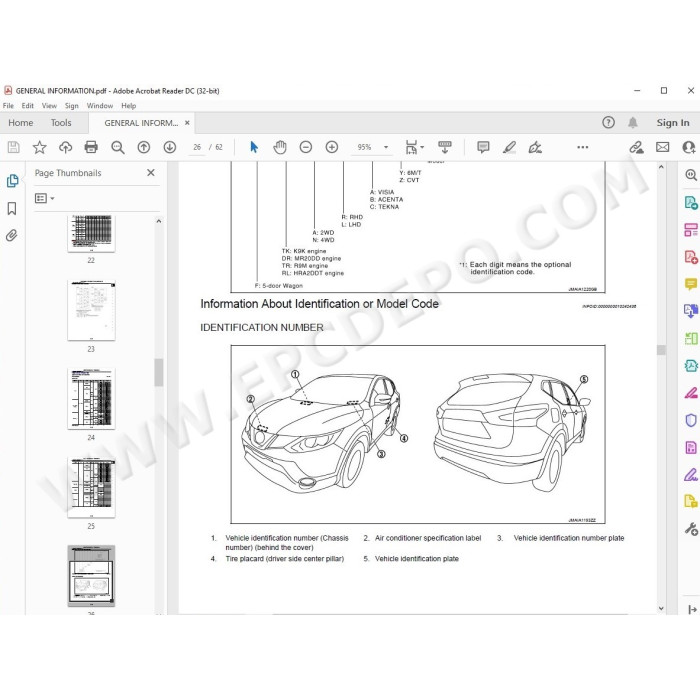
Task: Add the file to starred favorites
Action: coord(39,147)
